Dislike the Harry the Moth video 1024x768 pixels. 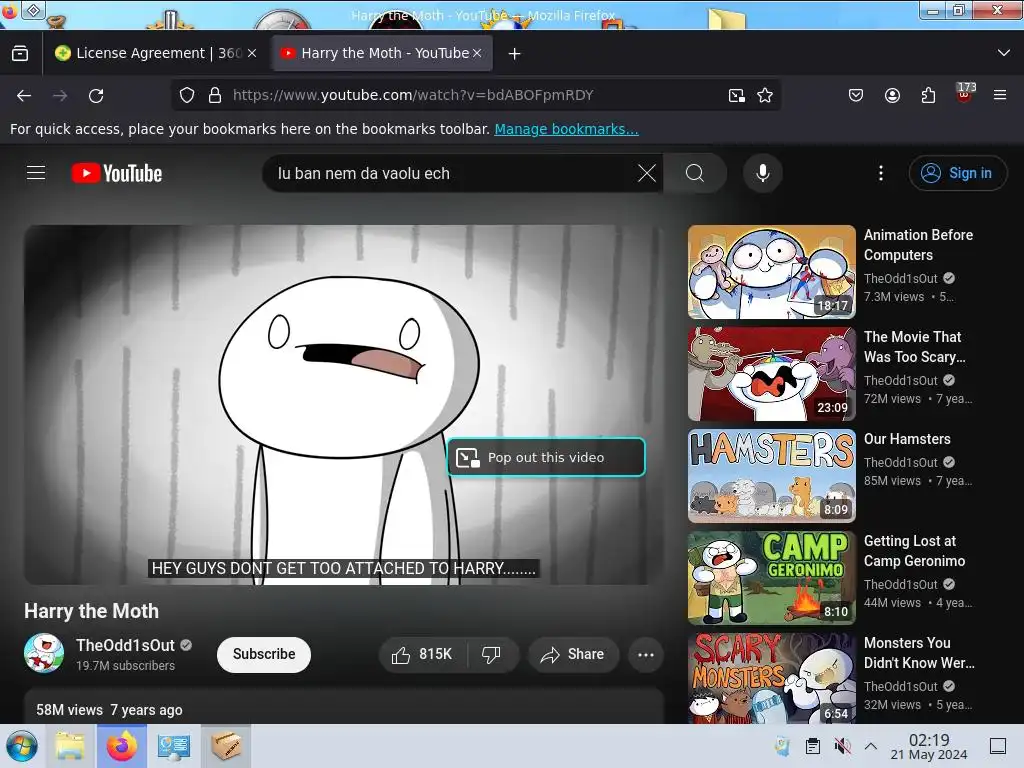point(491,654)
